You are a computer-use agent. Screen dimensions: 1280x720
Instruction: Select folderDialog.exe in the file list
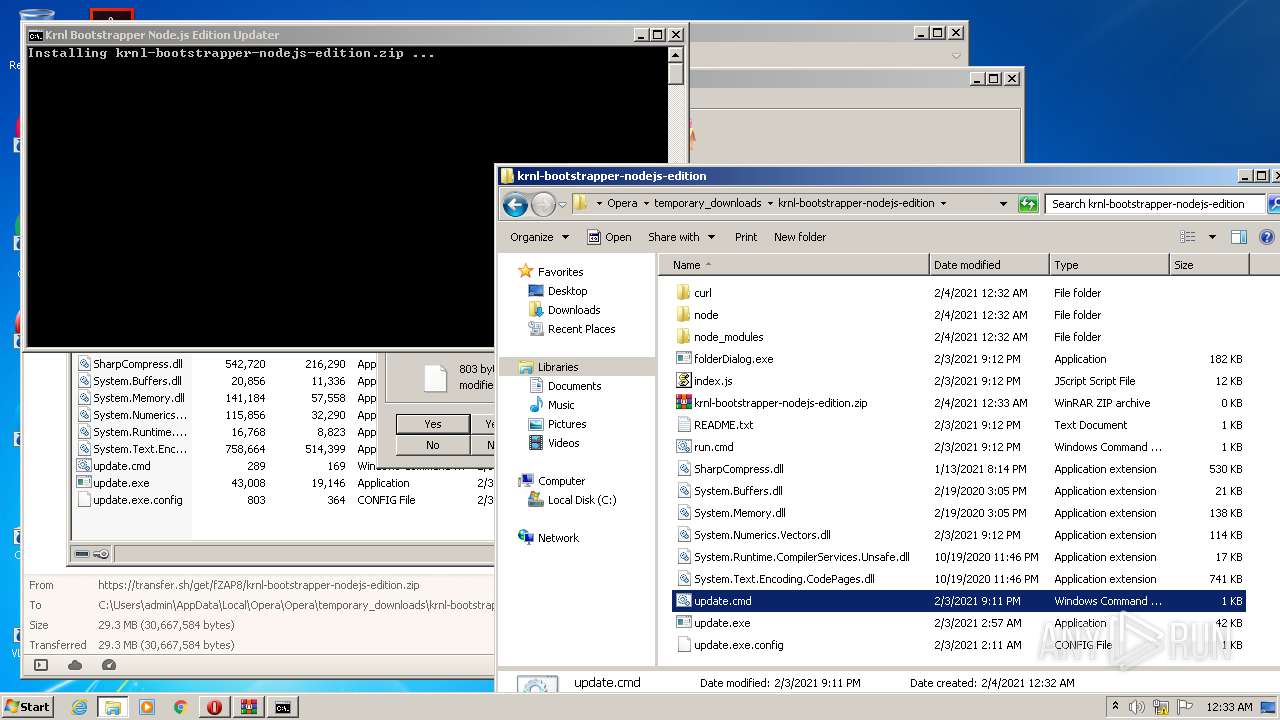(x=733, y=359)
